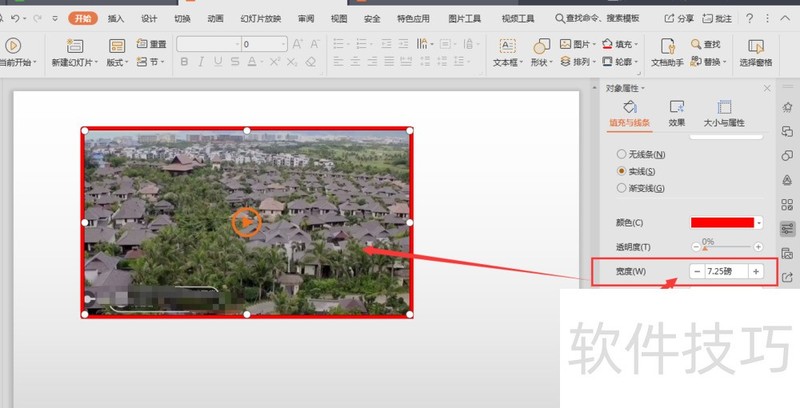The height and width of the screenshot is (408, 800).
Task: Open the Design (设计) ribbon tab
Action: (x=149, y=19)
